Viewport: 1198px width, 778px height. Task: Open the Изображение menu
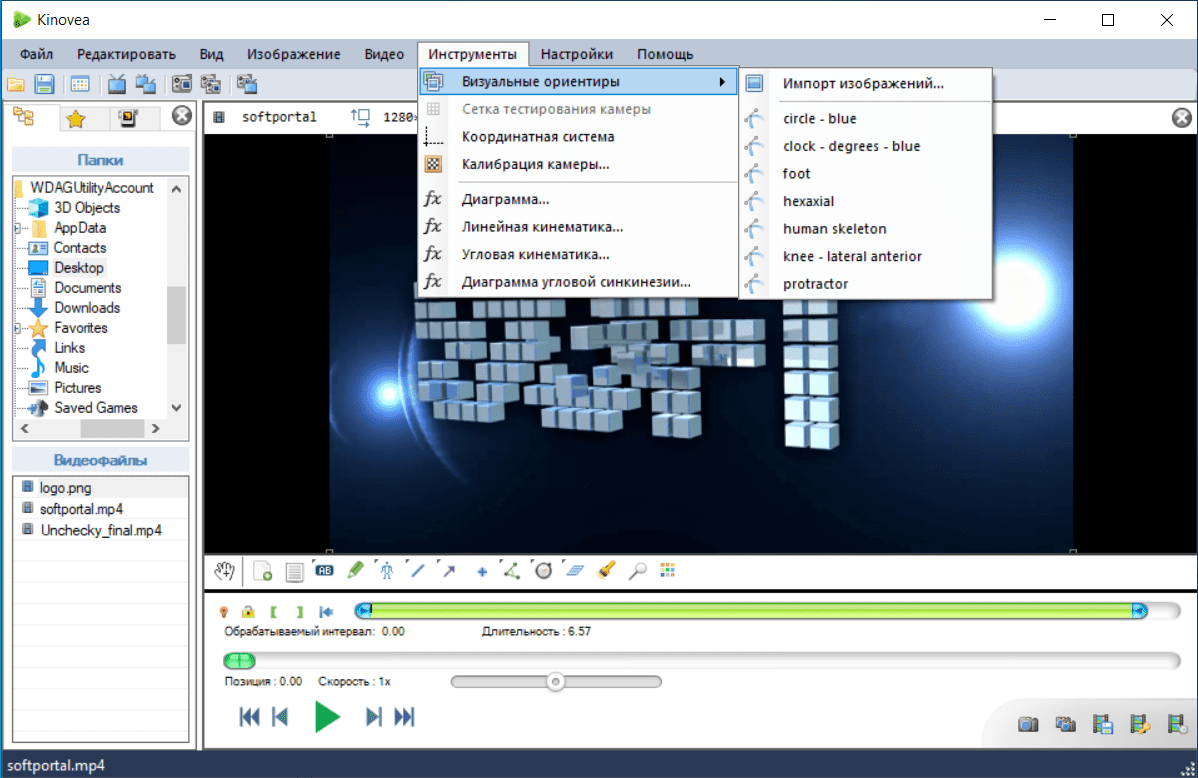click(x=293, y=54)
